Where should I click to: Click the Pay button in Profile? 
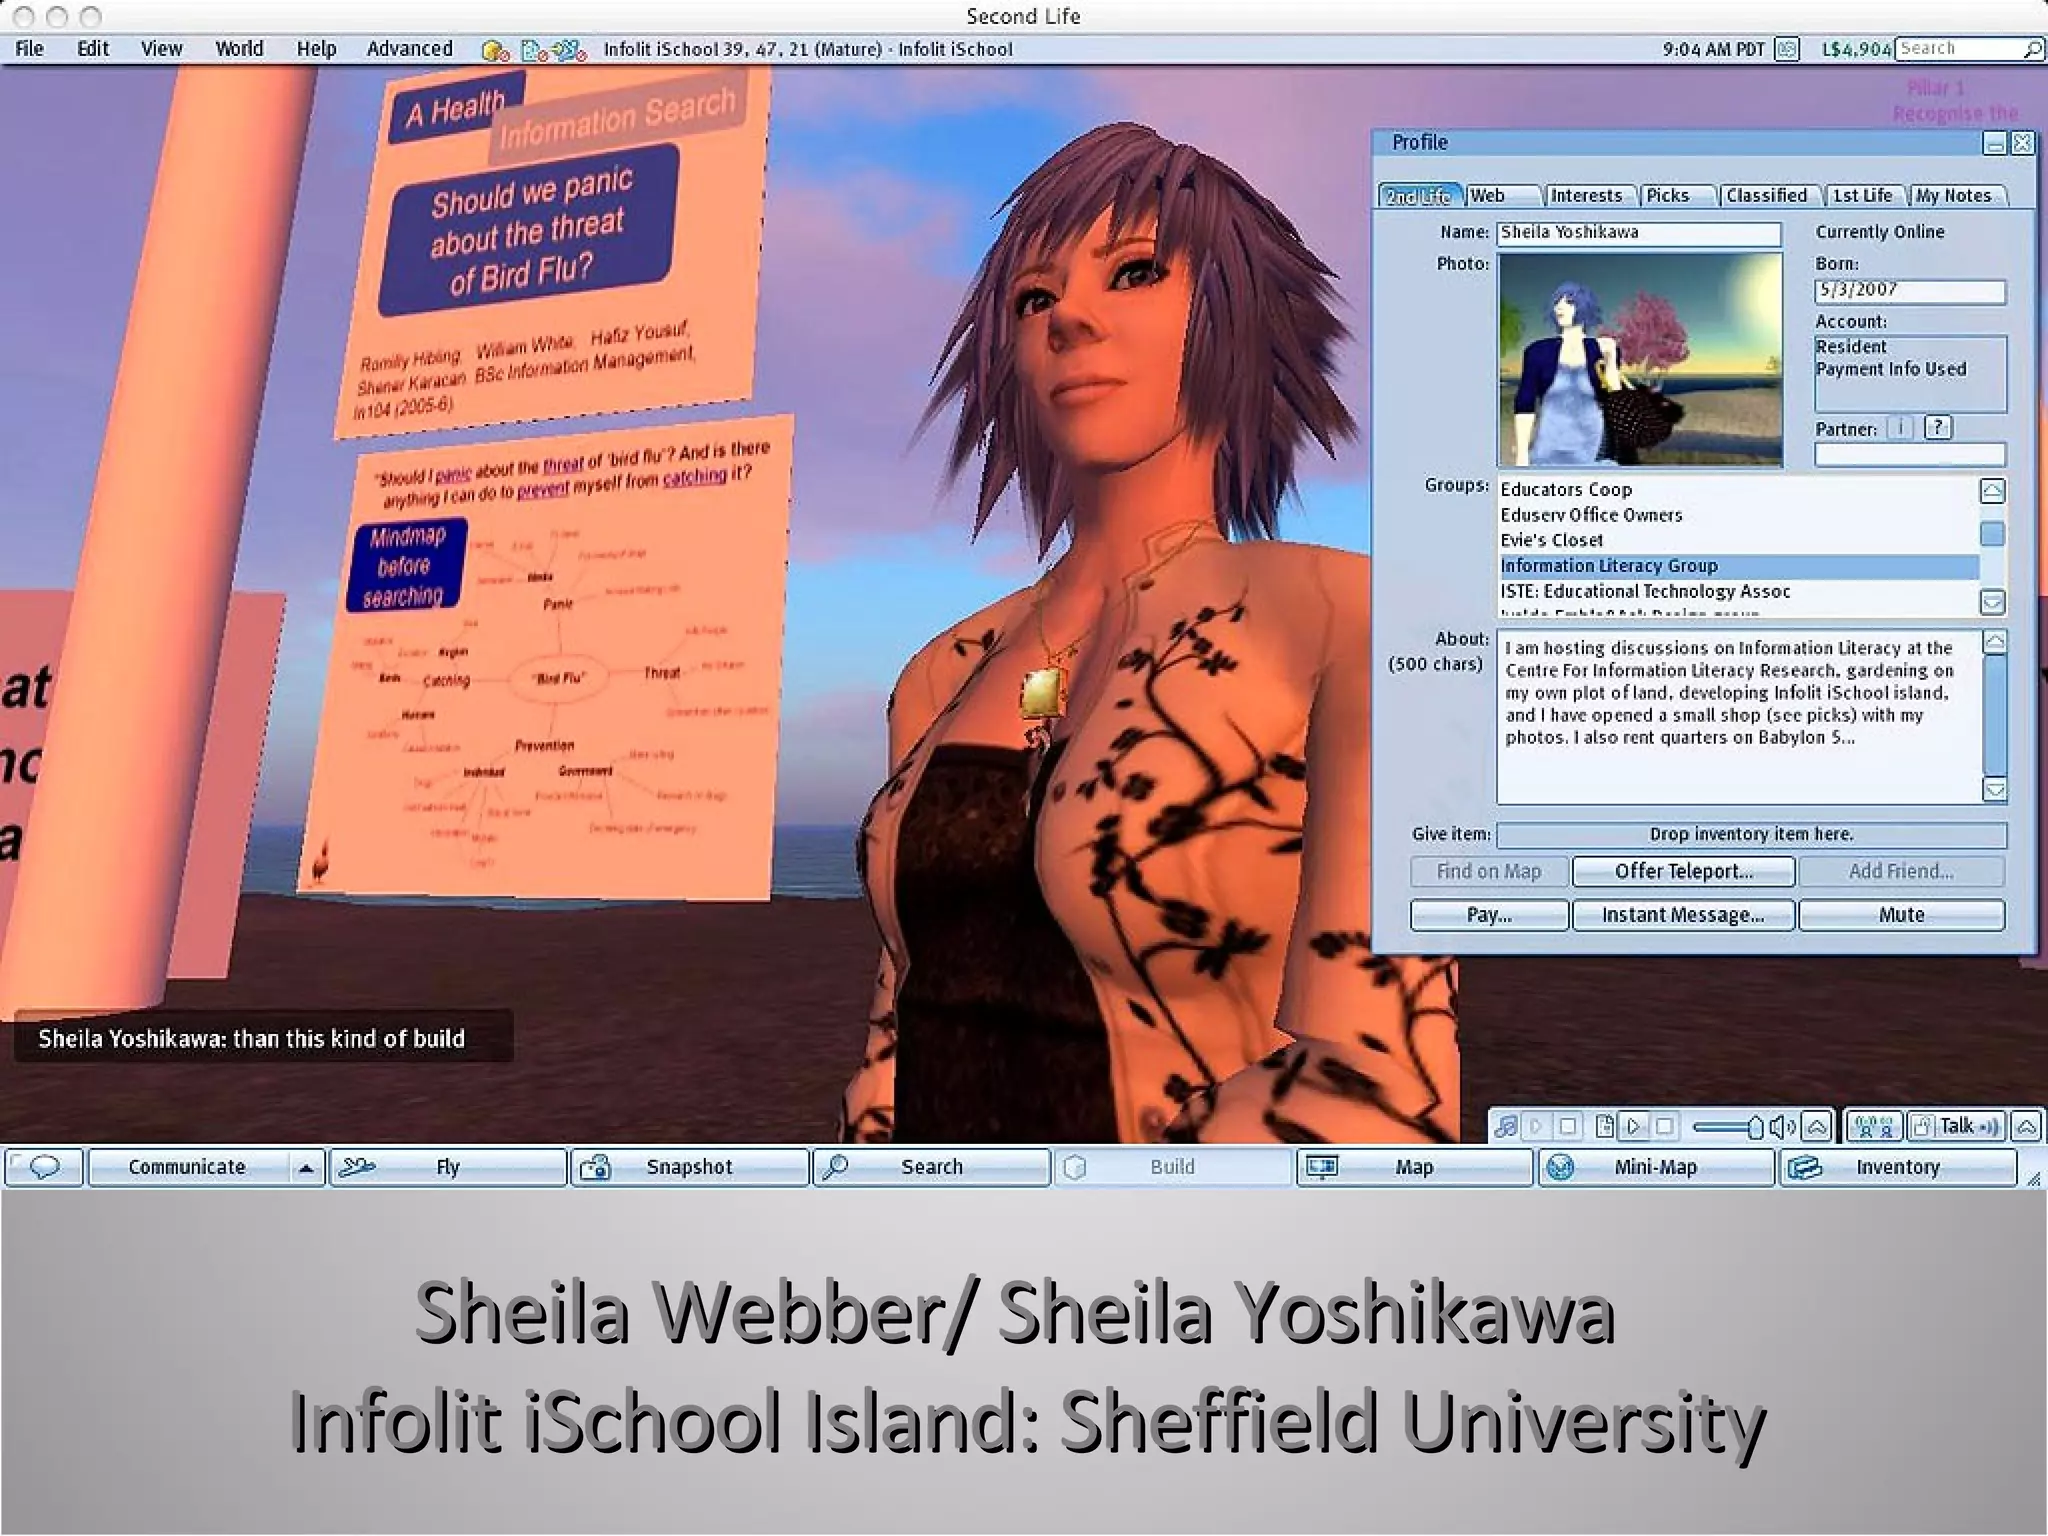[x=1489, y=915]
